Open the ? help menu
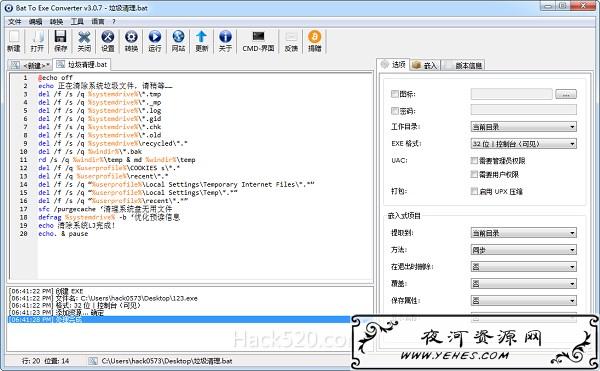Viewport: 600px width, 371px height. click(x=114, y=21)
